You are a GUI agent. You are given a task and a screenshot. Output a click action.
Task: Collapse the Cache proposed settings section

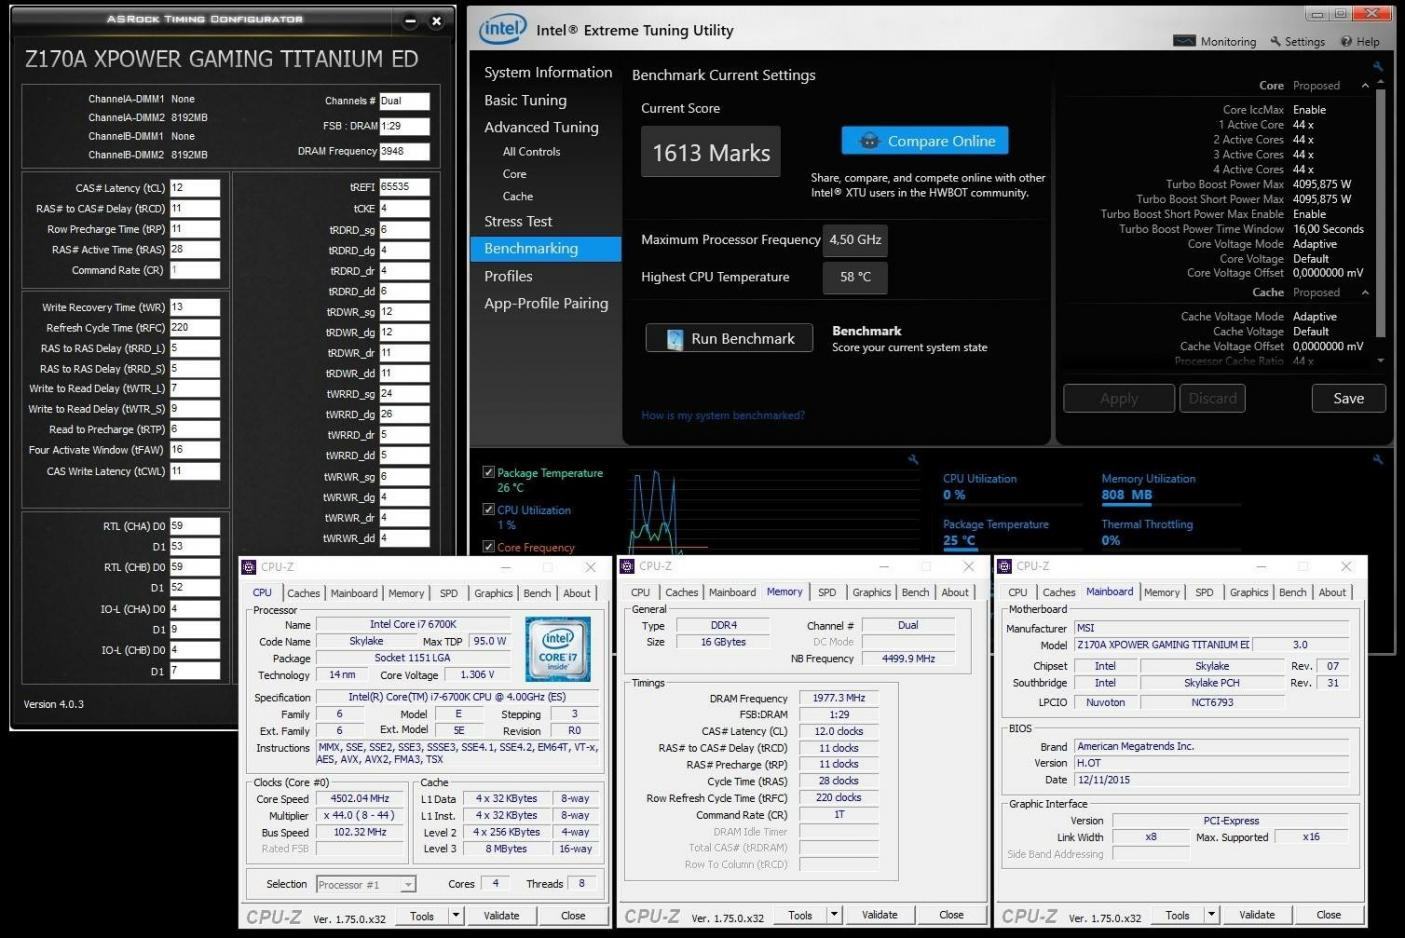[x=1365, y=293]
